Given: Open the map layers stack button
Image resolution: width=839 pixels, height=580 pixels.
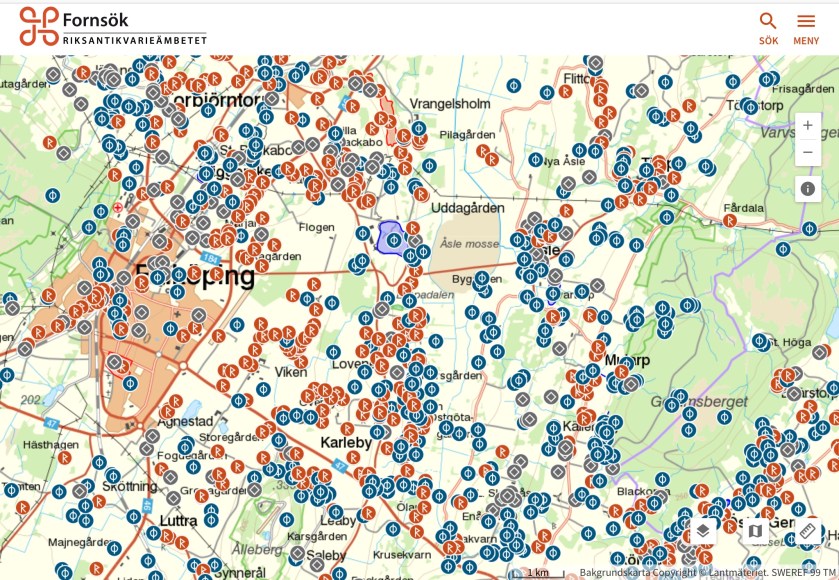Looking at the screenshot, I should point(703,530).
